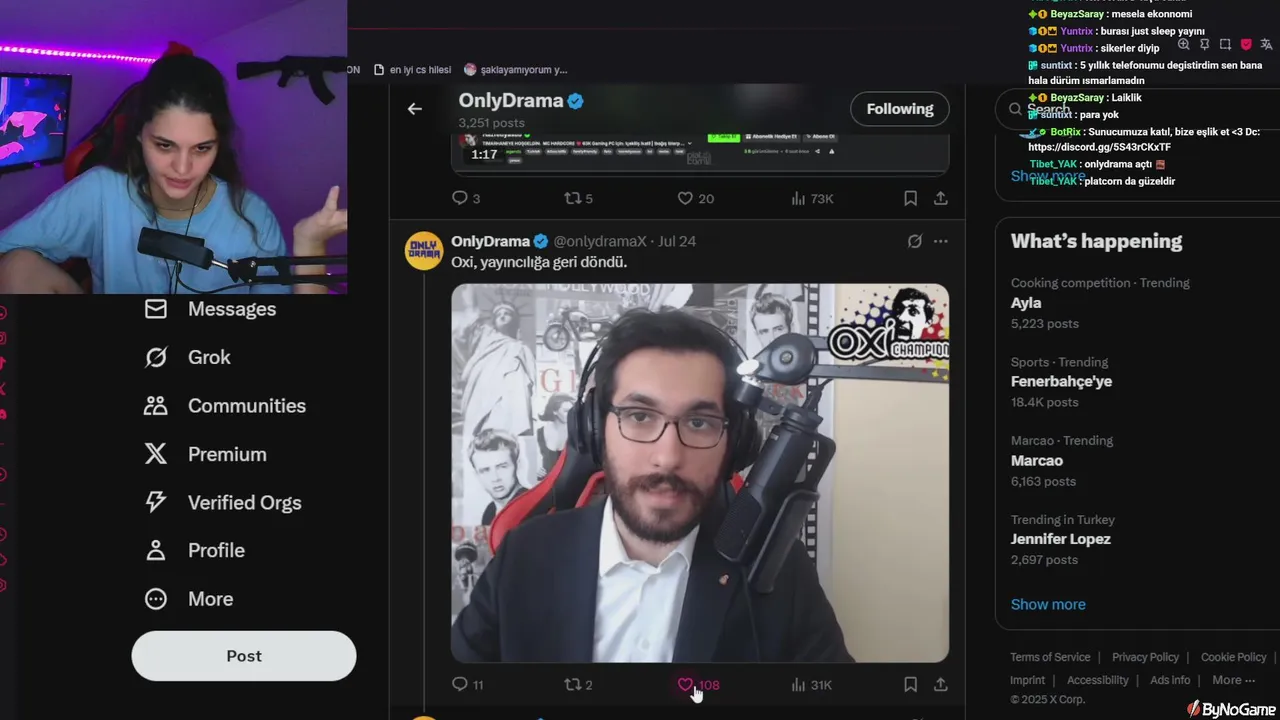The width and height of the screenshot is (1280, 720).
Task: Repost the Oxi yayıncılığa geri döndü post
Action: point(579,685)
